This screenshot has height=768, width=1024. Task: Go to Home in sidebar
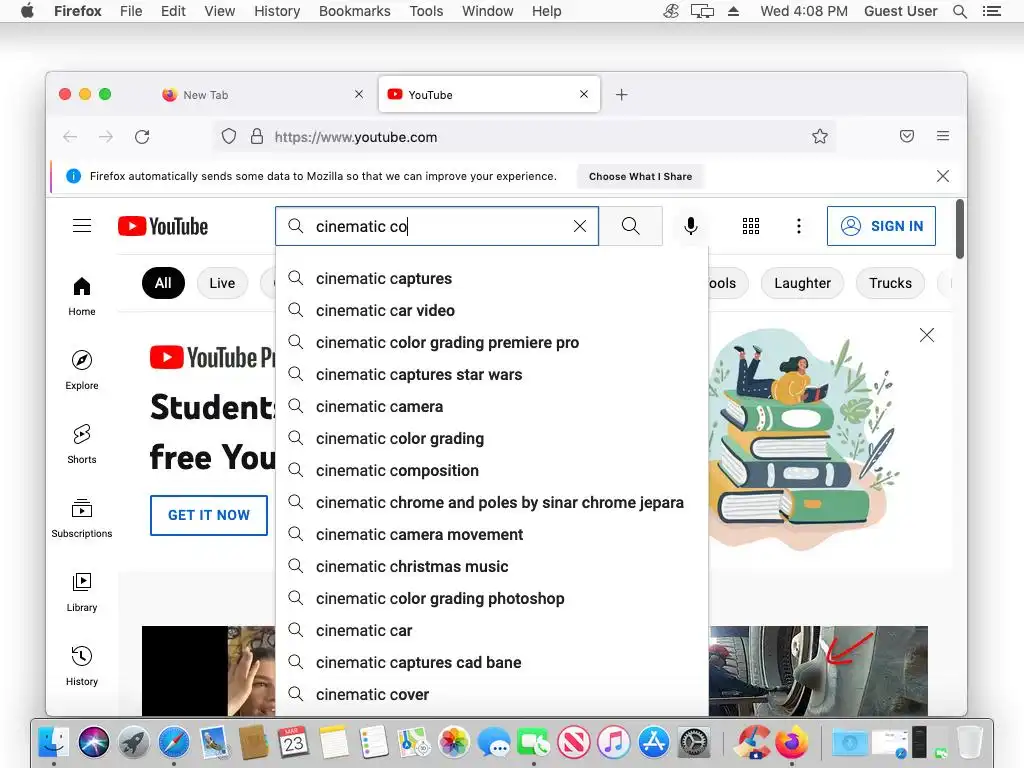[82, 296]
